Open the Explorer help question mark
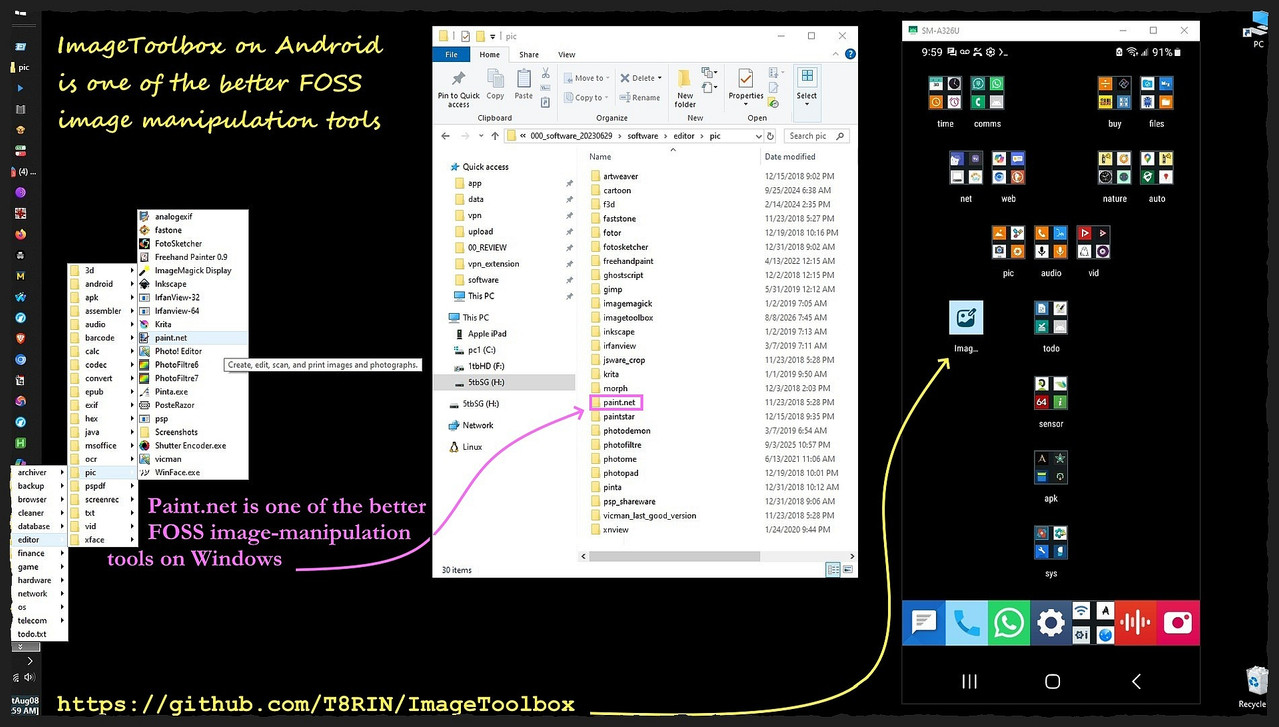The height and width of the screenshot is (727, 1279). [x=849, y=55]
